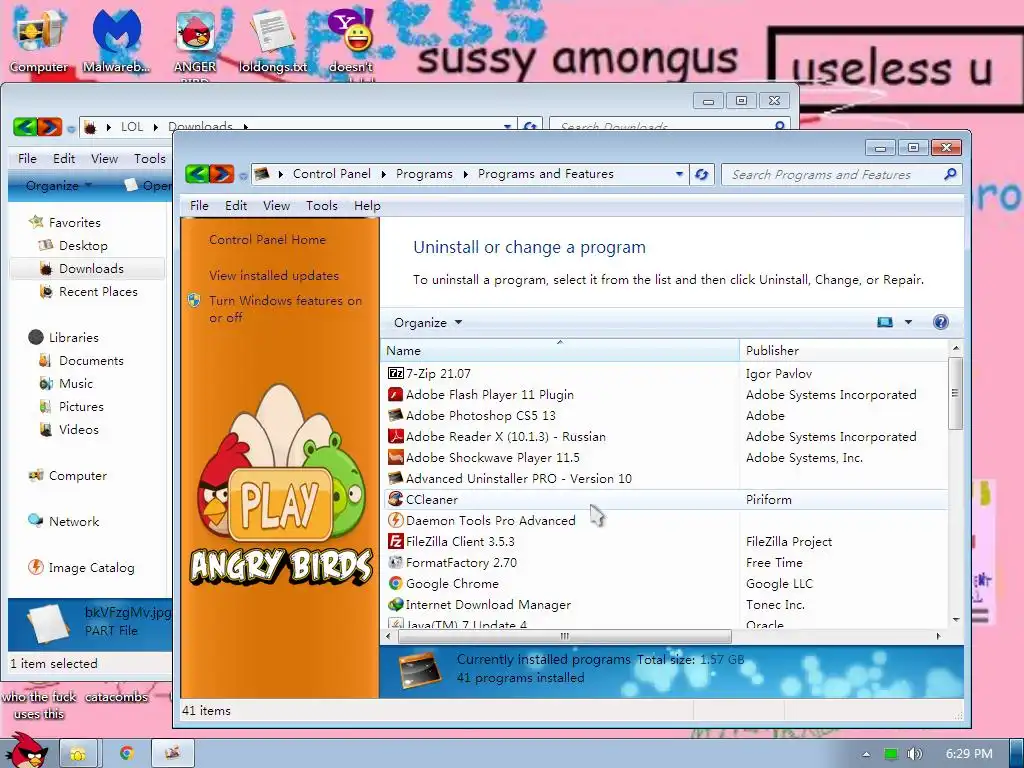Viewport: 1024px width, 768px height.
Task: Open the Computer desktop icon
Action: pyautogui.click(x=38, y=39)
